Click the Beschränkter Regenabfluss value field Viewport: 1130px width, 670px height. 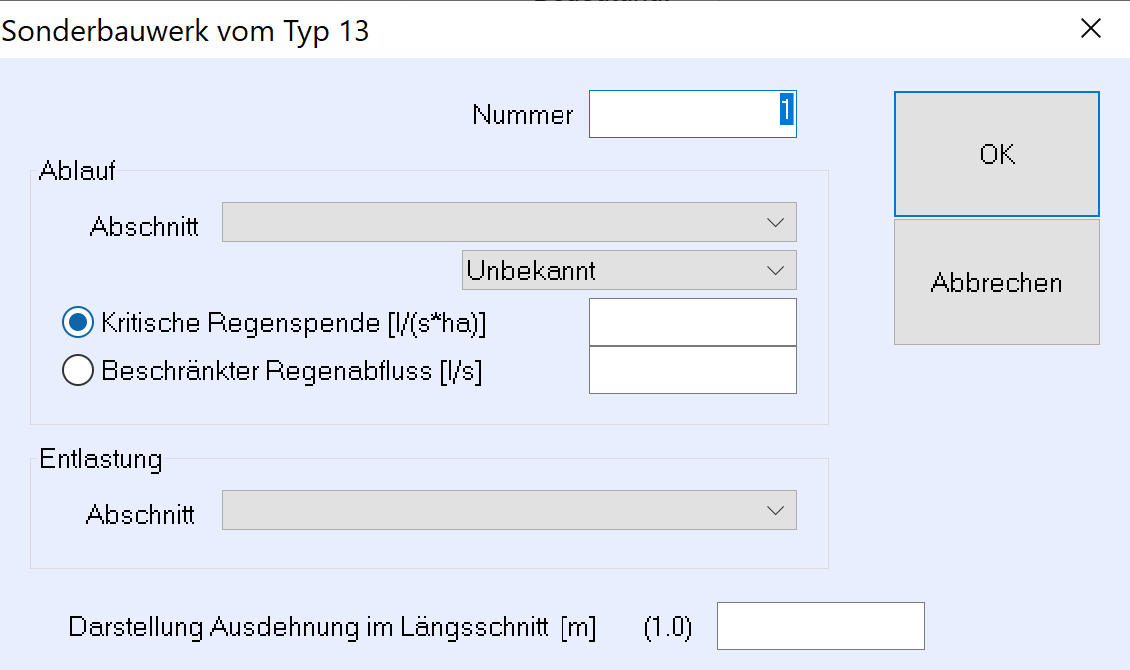692,370
